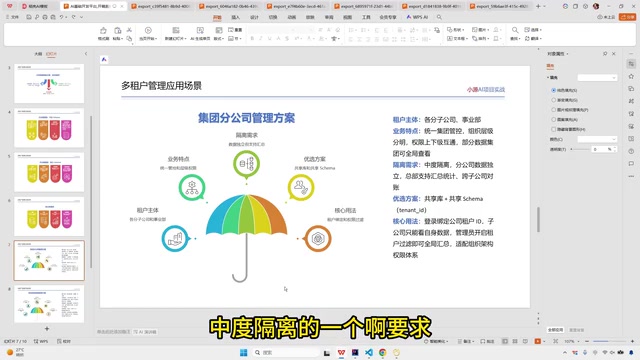The image size is (640, 360).
Task: Pin the object properties panel
Action: [x=605, y=53]
